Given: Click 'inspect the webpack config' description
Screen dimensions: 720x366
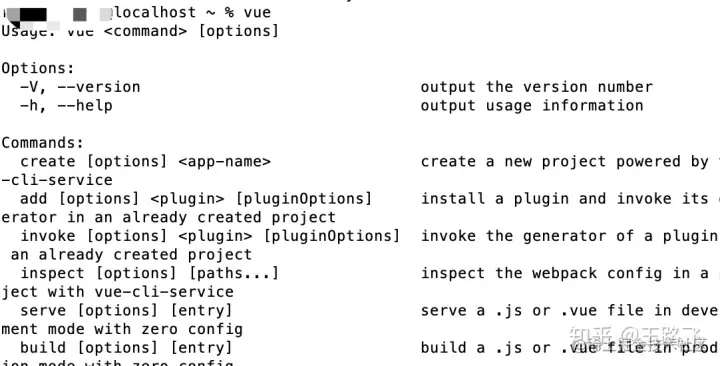Looking at the screenshot, I should point(541,273).
